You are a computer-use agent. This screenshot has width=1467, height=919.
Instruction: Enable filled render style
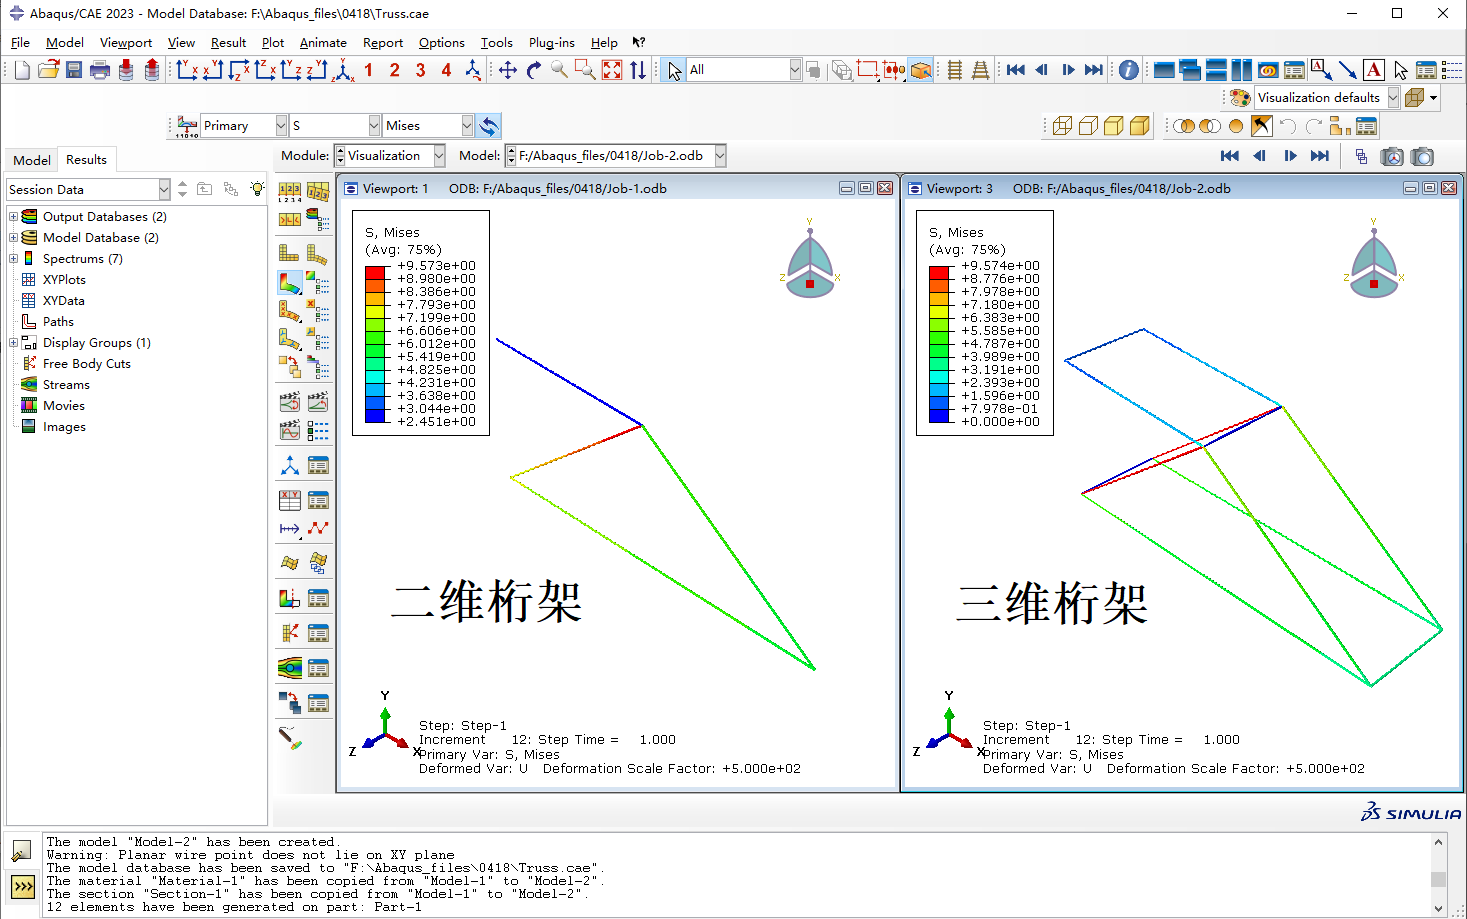1114,125
